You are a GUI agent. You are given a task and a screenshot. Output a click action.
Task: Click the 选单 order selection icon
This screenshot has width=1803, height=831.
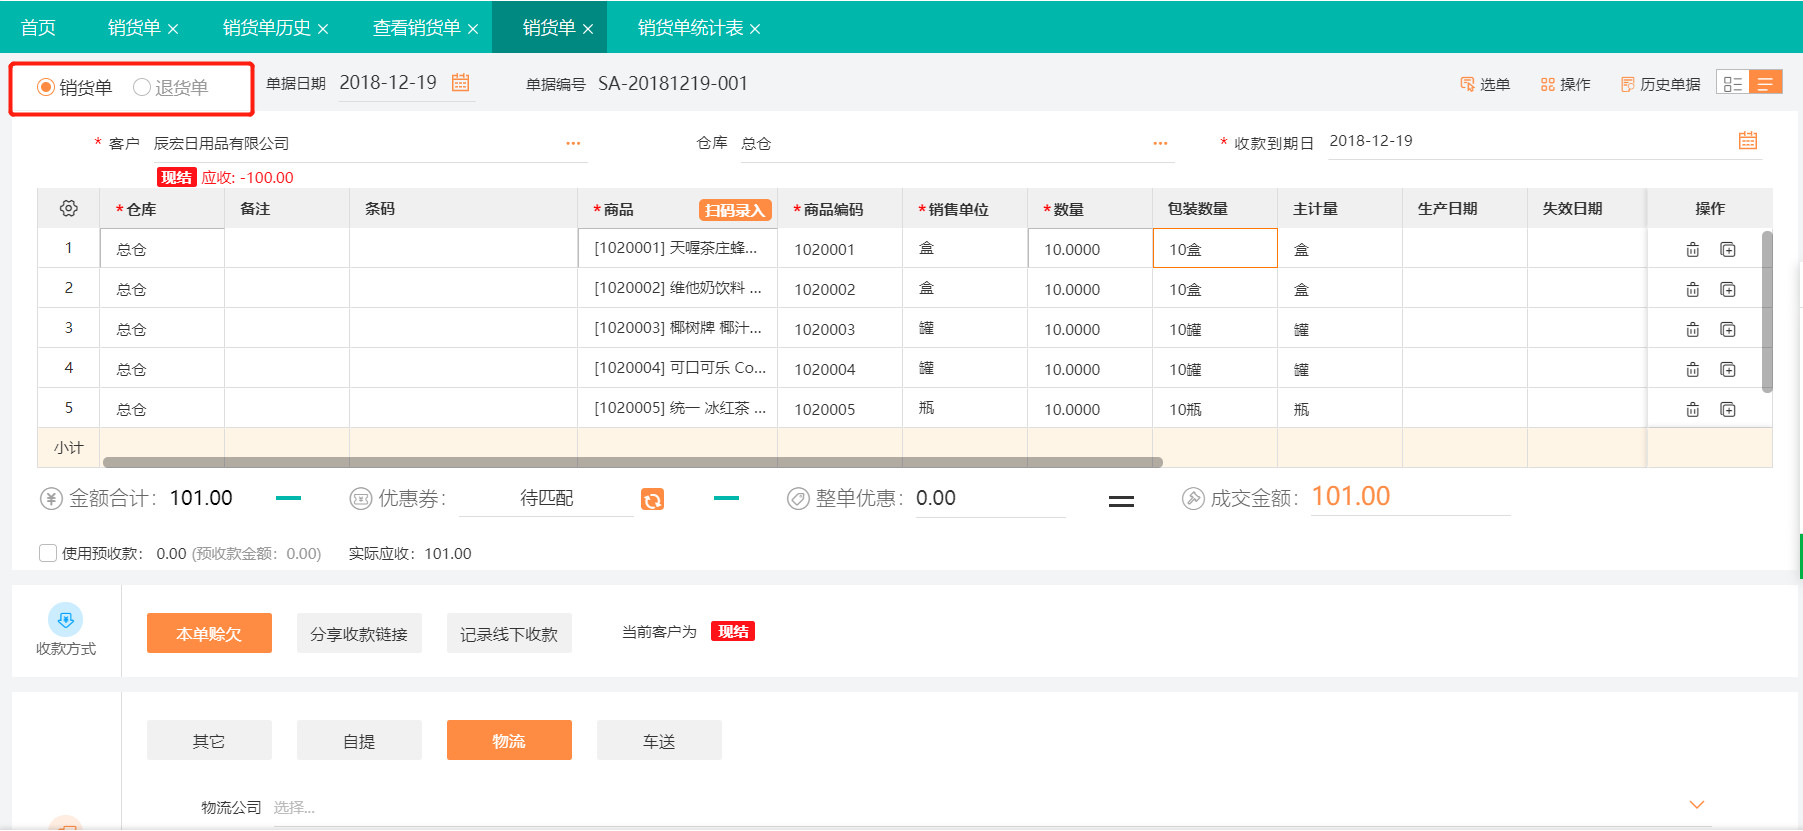tap(1467, 84)
